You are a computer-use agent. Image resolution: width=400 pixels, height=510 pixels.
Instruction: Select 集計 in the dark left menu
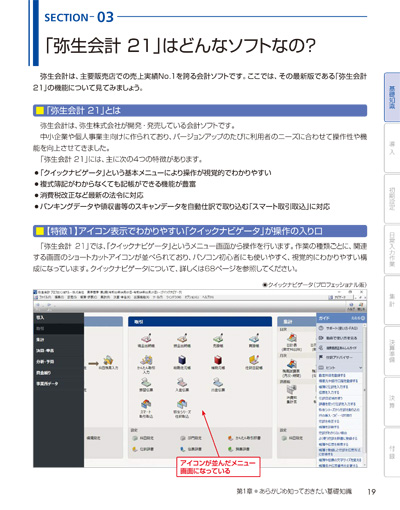40,339
